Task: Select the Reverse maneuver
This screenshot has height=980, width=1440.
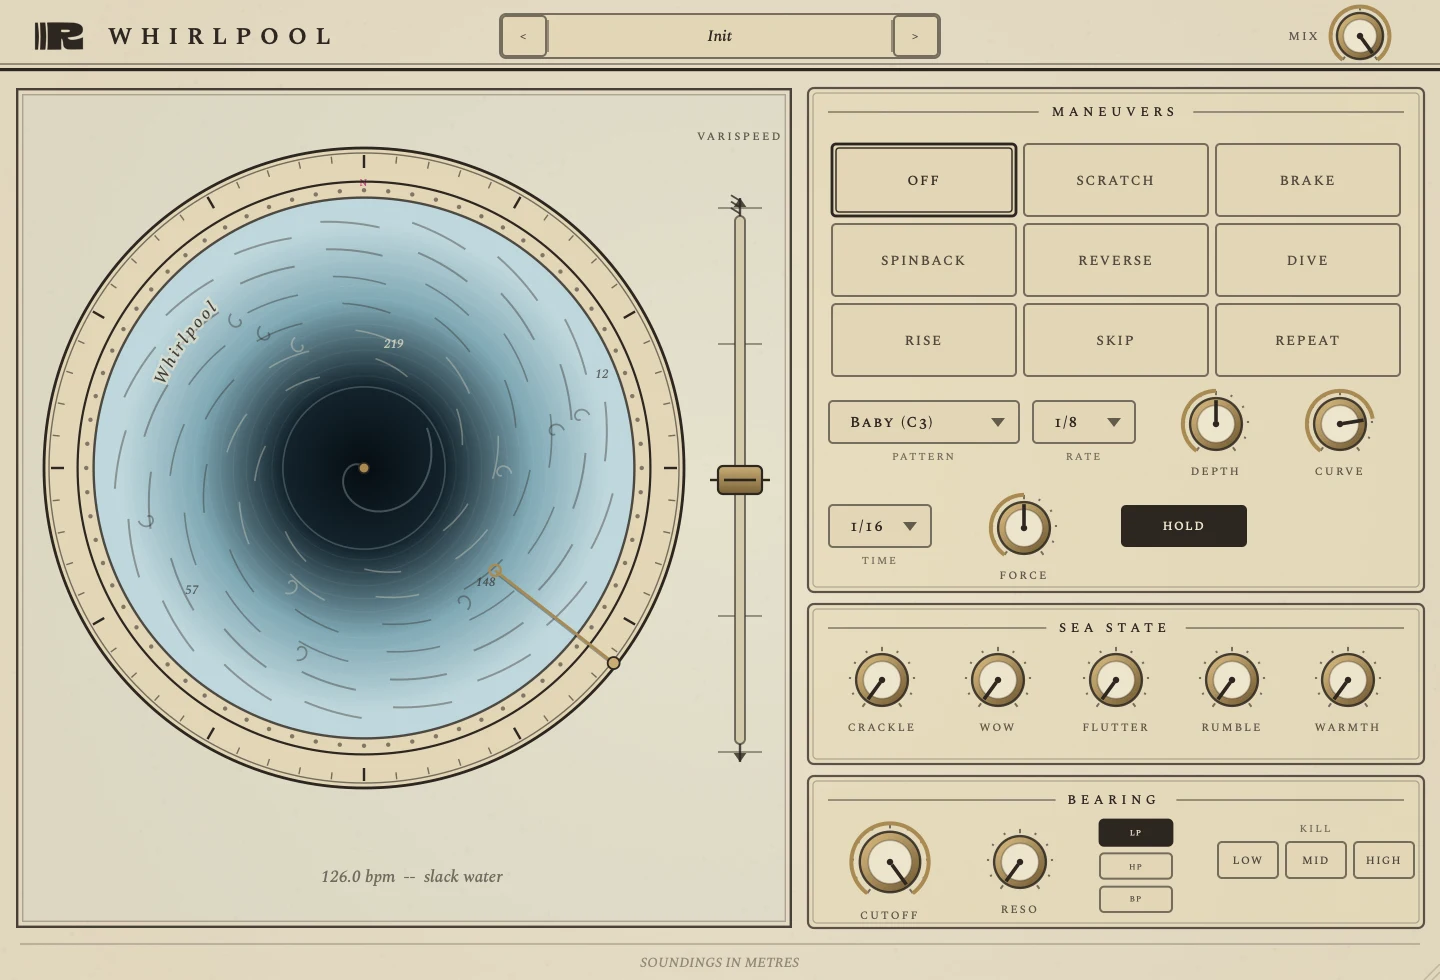Action: [x=1116, y=260]
